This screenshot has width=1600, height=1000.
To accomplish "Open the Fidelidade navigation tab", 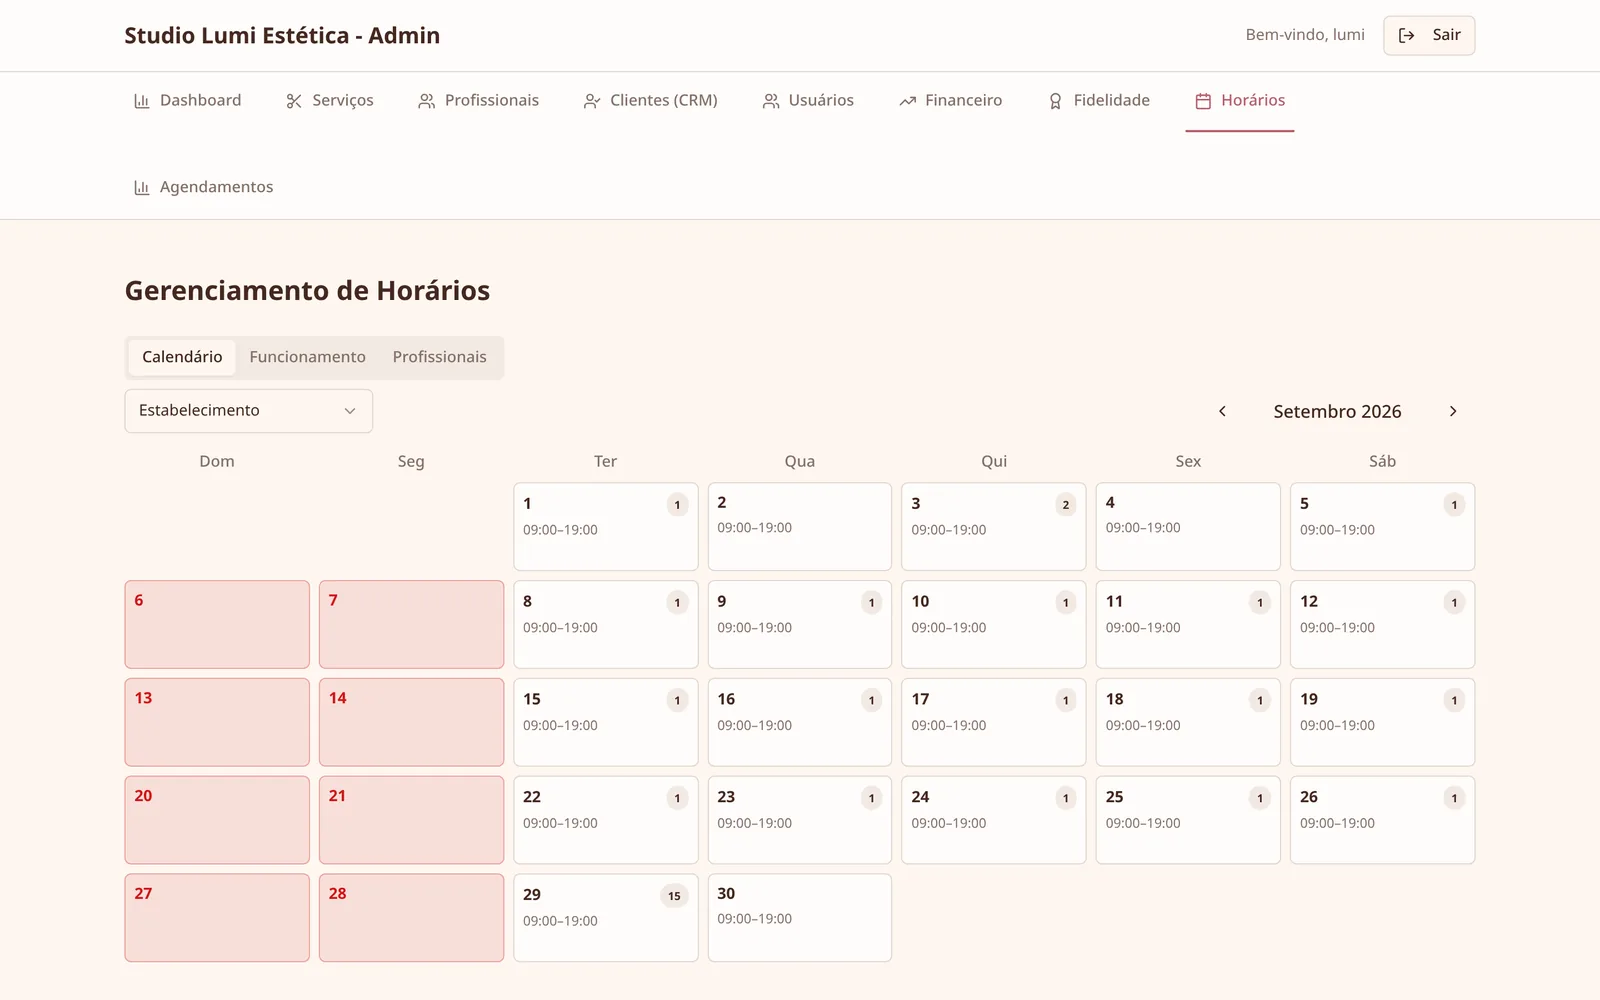I will click(1099, 101).
